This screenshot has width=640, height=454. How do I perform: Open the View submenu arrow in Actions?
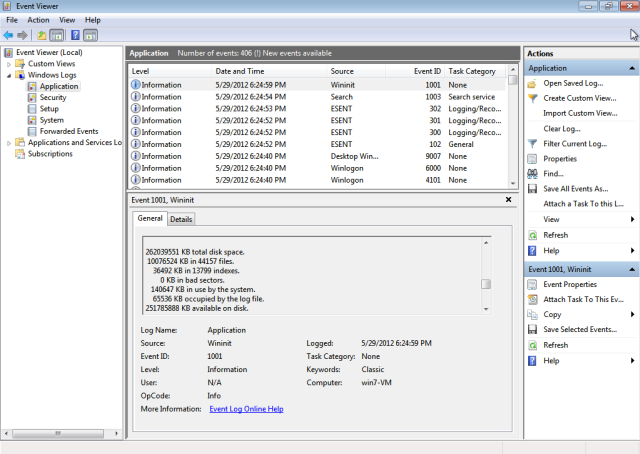[632, 219]
